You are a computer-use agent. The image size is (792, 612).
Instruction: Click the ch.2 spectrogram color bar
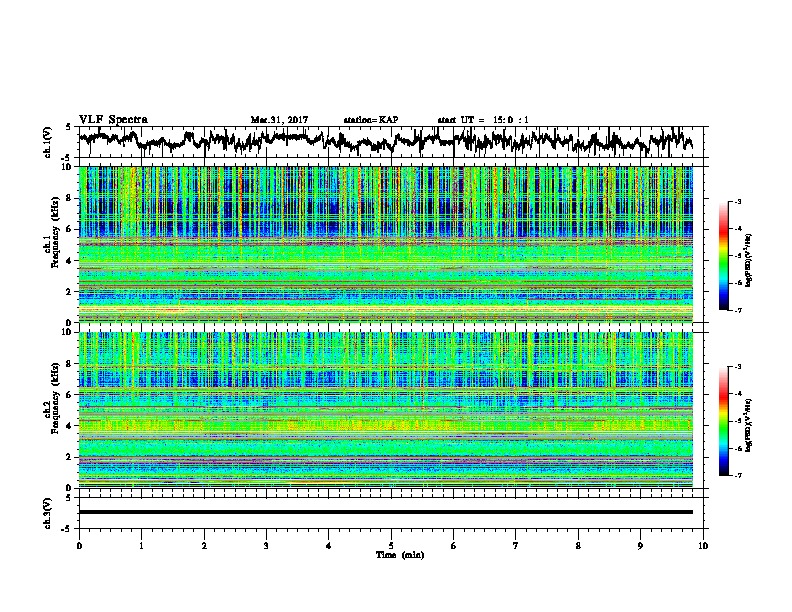pos(724,421)
